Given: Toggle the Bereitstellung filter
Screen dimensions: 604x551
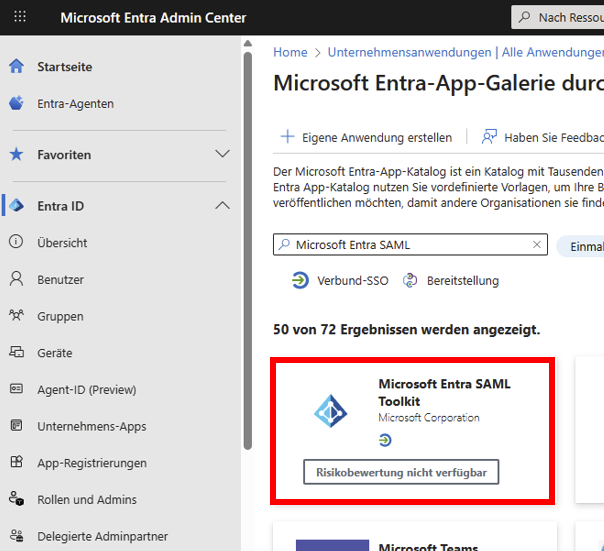Looking at the screenshot, I should click(x=451, y=281).
